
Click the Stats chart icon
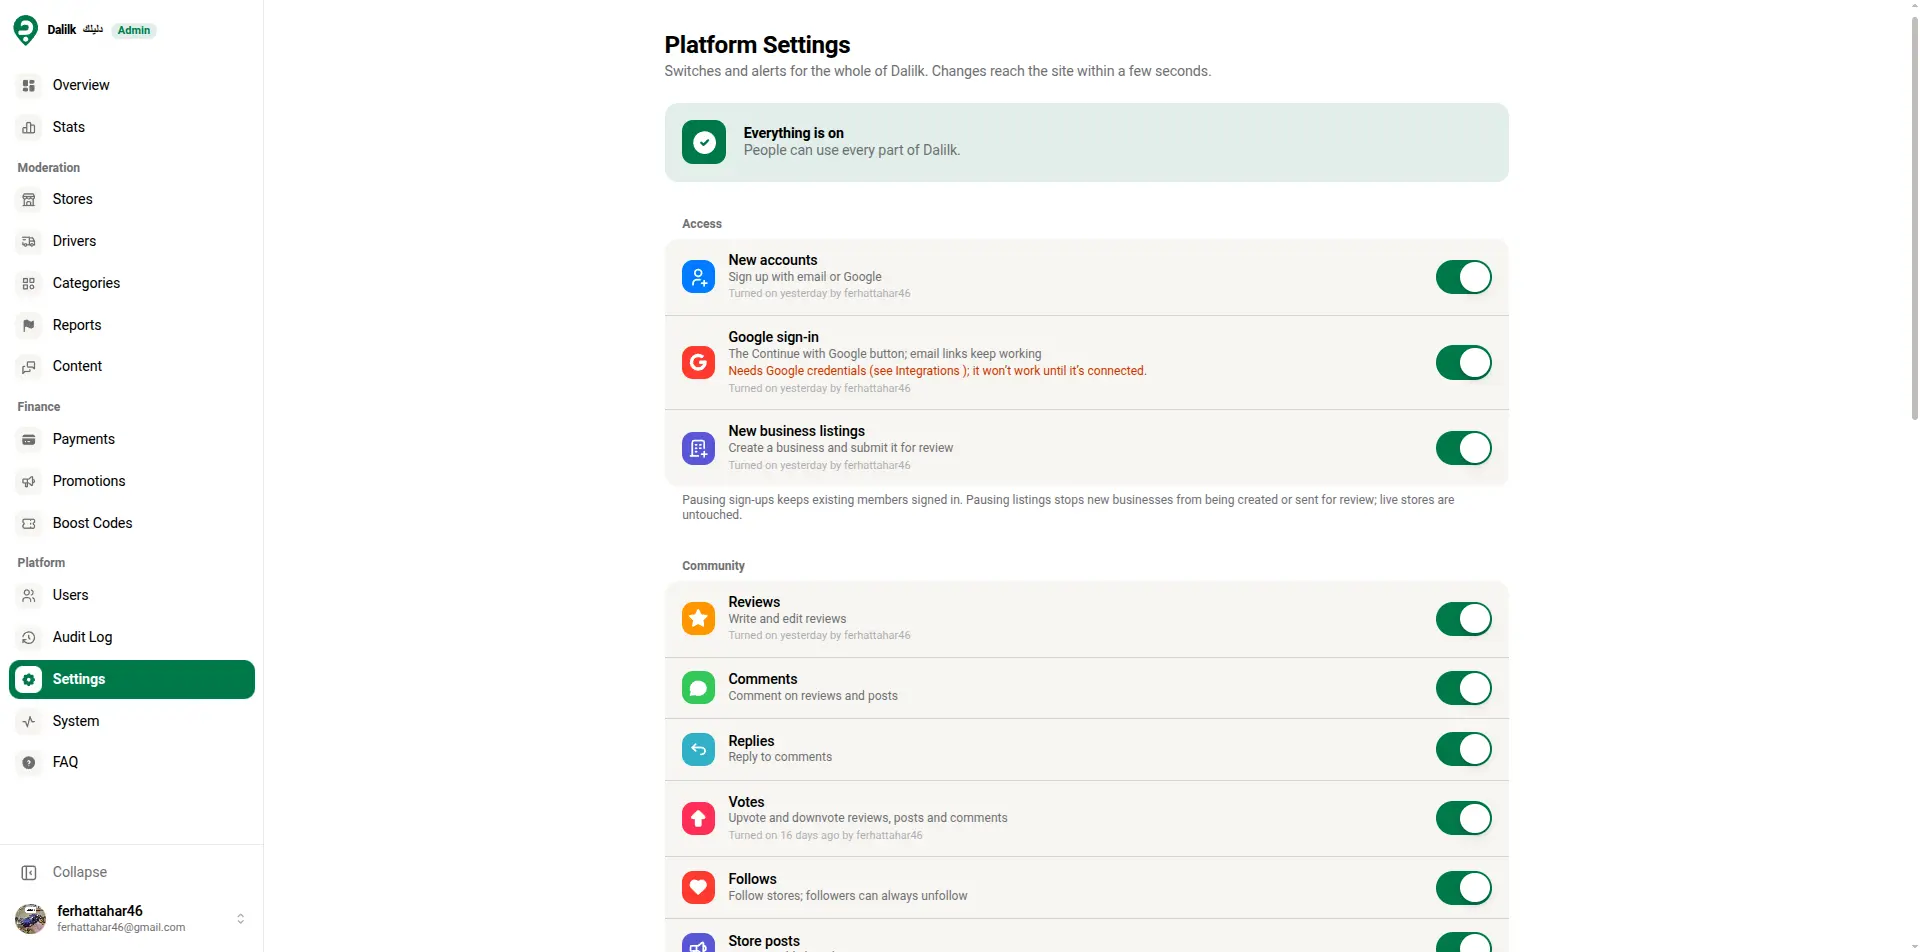[29, 128]
